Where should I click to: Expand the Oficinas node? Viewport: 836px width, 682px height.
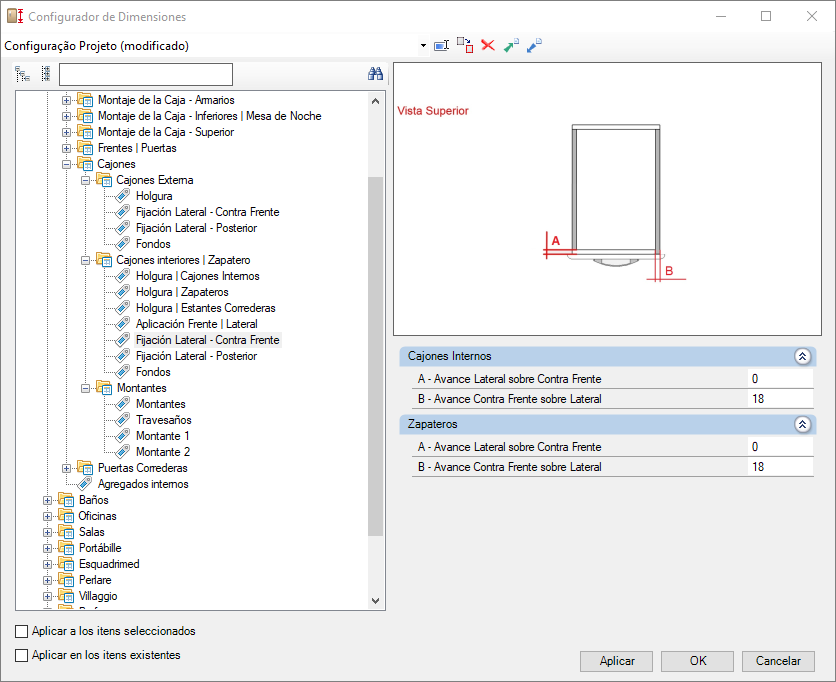coord(47,516)
